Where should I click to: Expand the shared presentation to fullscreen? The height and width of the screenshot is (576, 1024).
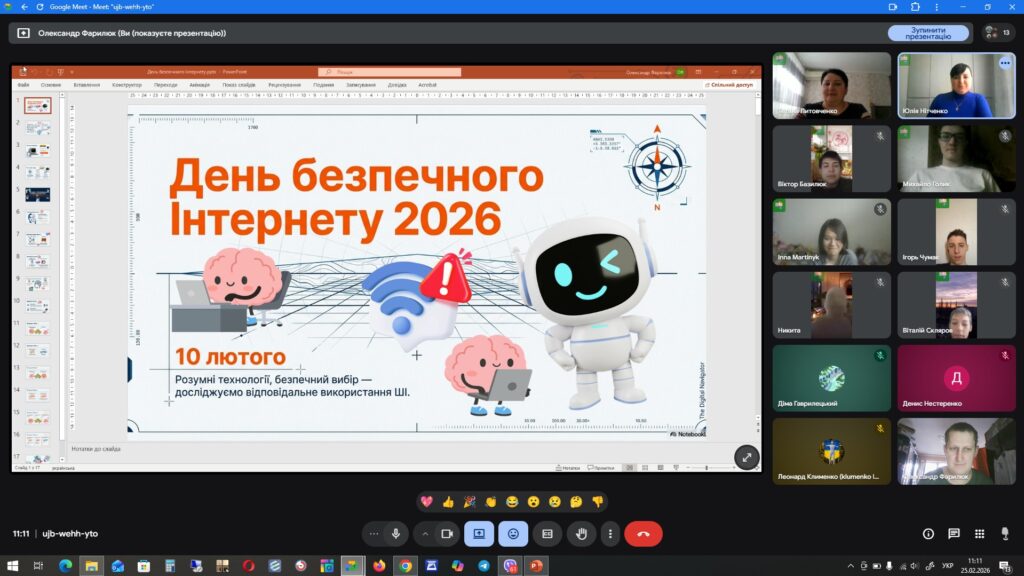746,457
